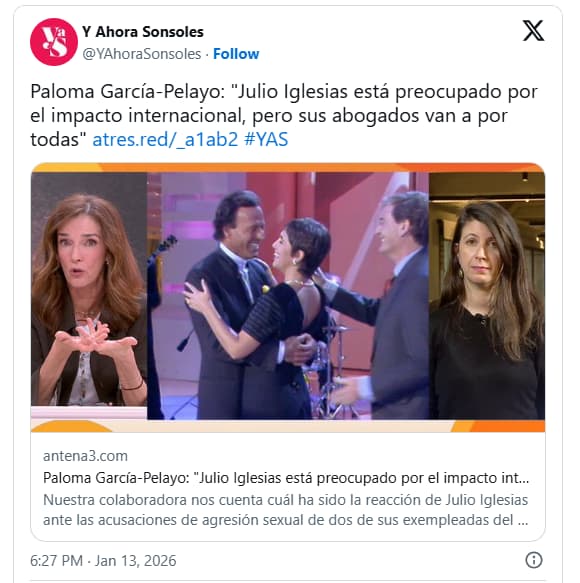
Task: Click the tweet info circle icon
Action: tap(534, 560)
